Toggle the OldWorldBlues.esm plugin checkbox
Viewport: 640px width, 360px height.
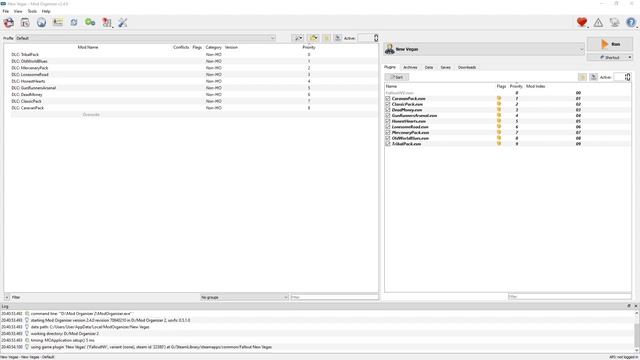pyautogui.click(x=388, y=138)
